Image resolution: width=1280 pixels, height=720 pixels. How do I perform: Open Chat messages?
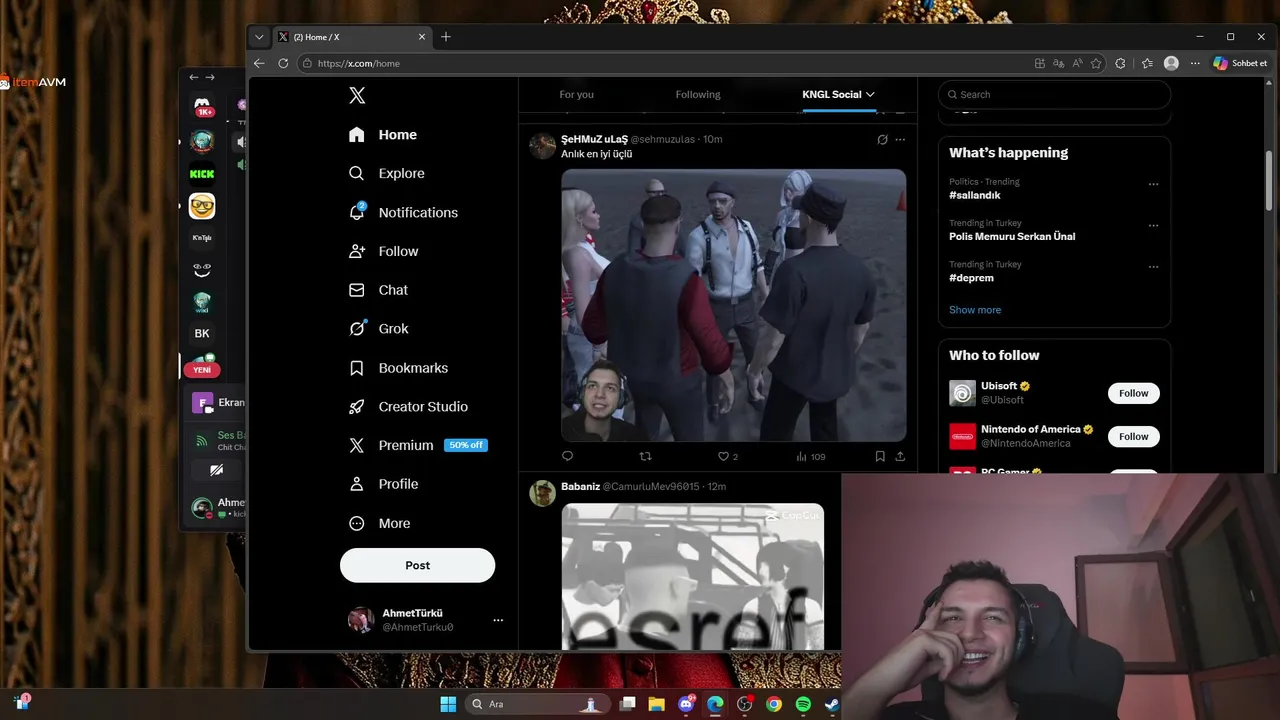tap(378, 290)
